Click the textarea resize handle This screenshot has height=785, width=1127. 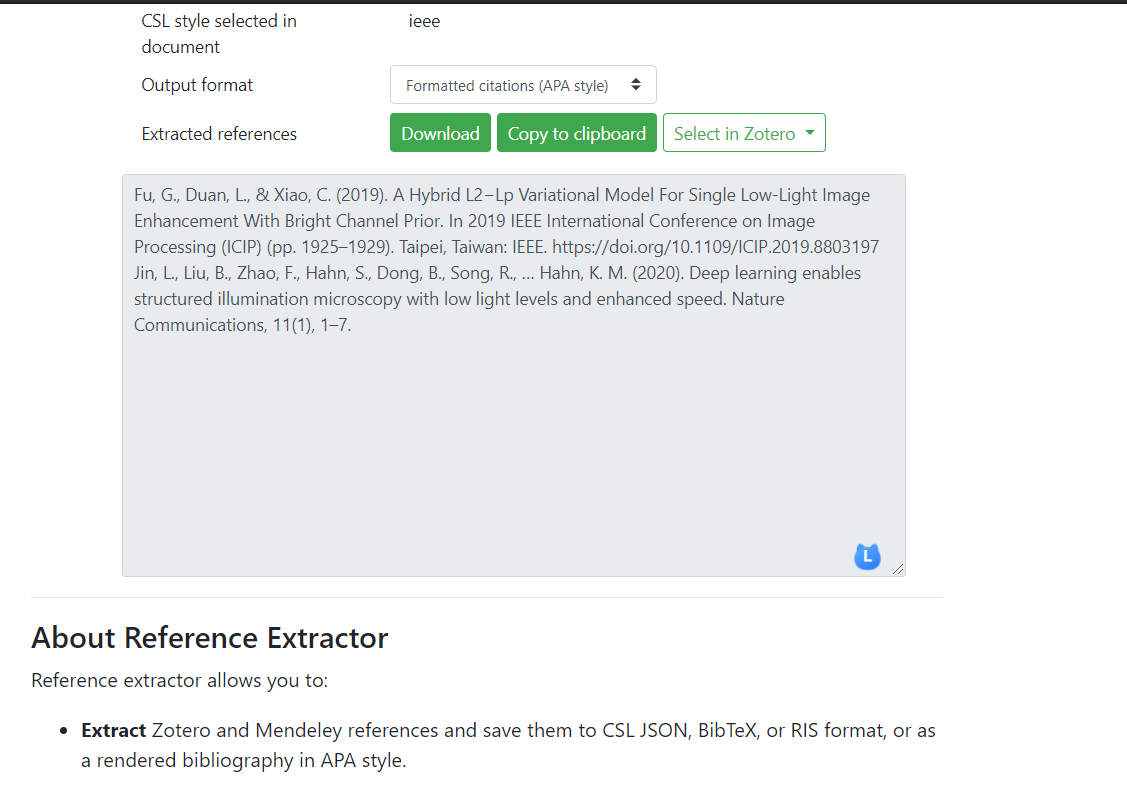point(899,569)
